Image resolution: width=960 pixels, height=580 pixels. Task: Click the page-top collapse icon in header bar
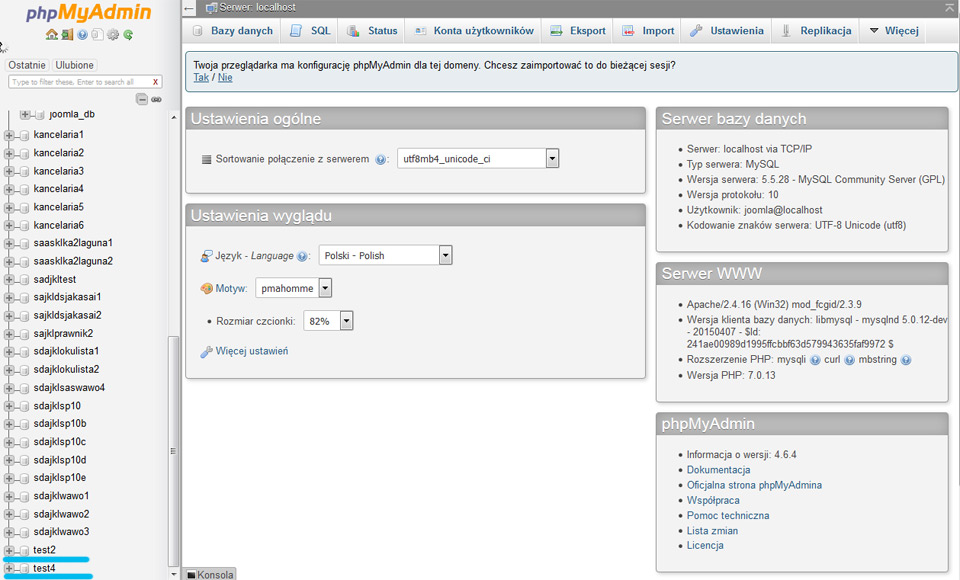[x=950, y=7]
